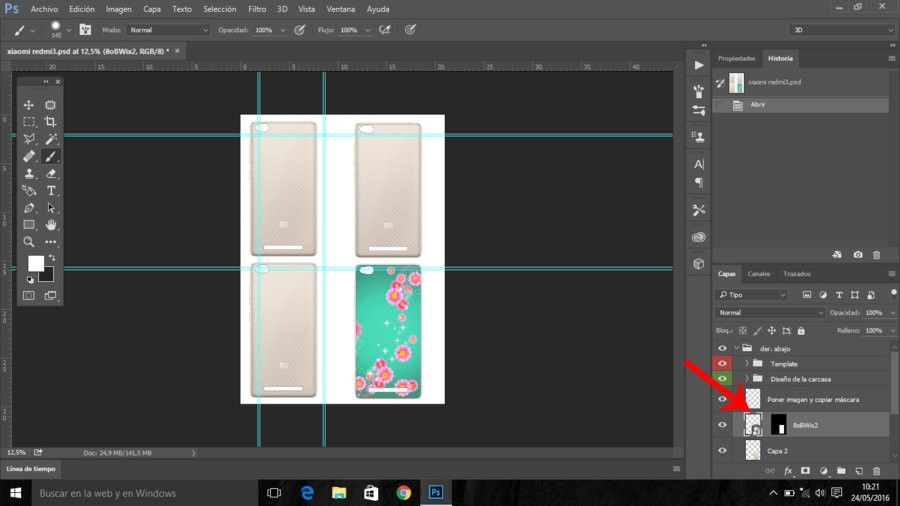
Task: Switch to the Trazados tab
Action: point(797,274)
